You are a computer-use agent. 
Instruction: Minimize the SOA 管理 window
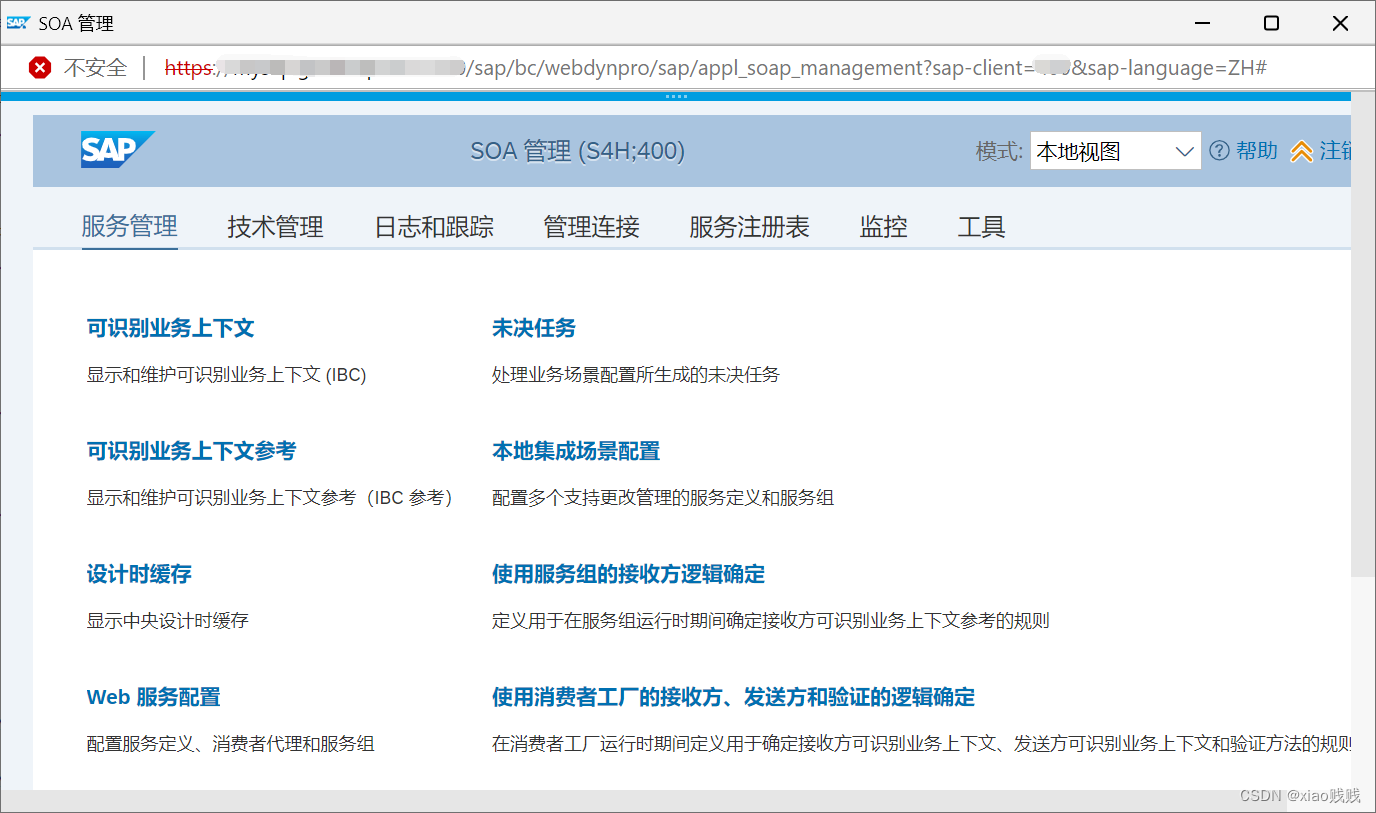click(x=1201, y=23)
